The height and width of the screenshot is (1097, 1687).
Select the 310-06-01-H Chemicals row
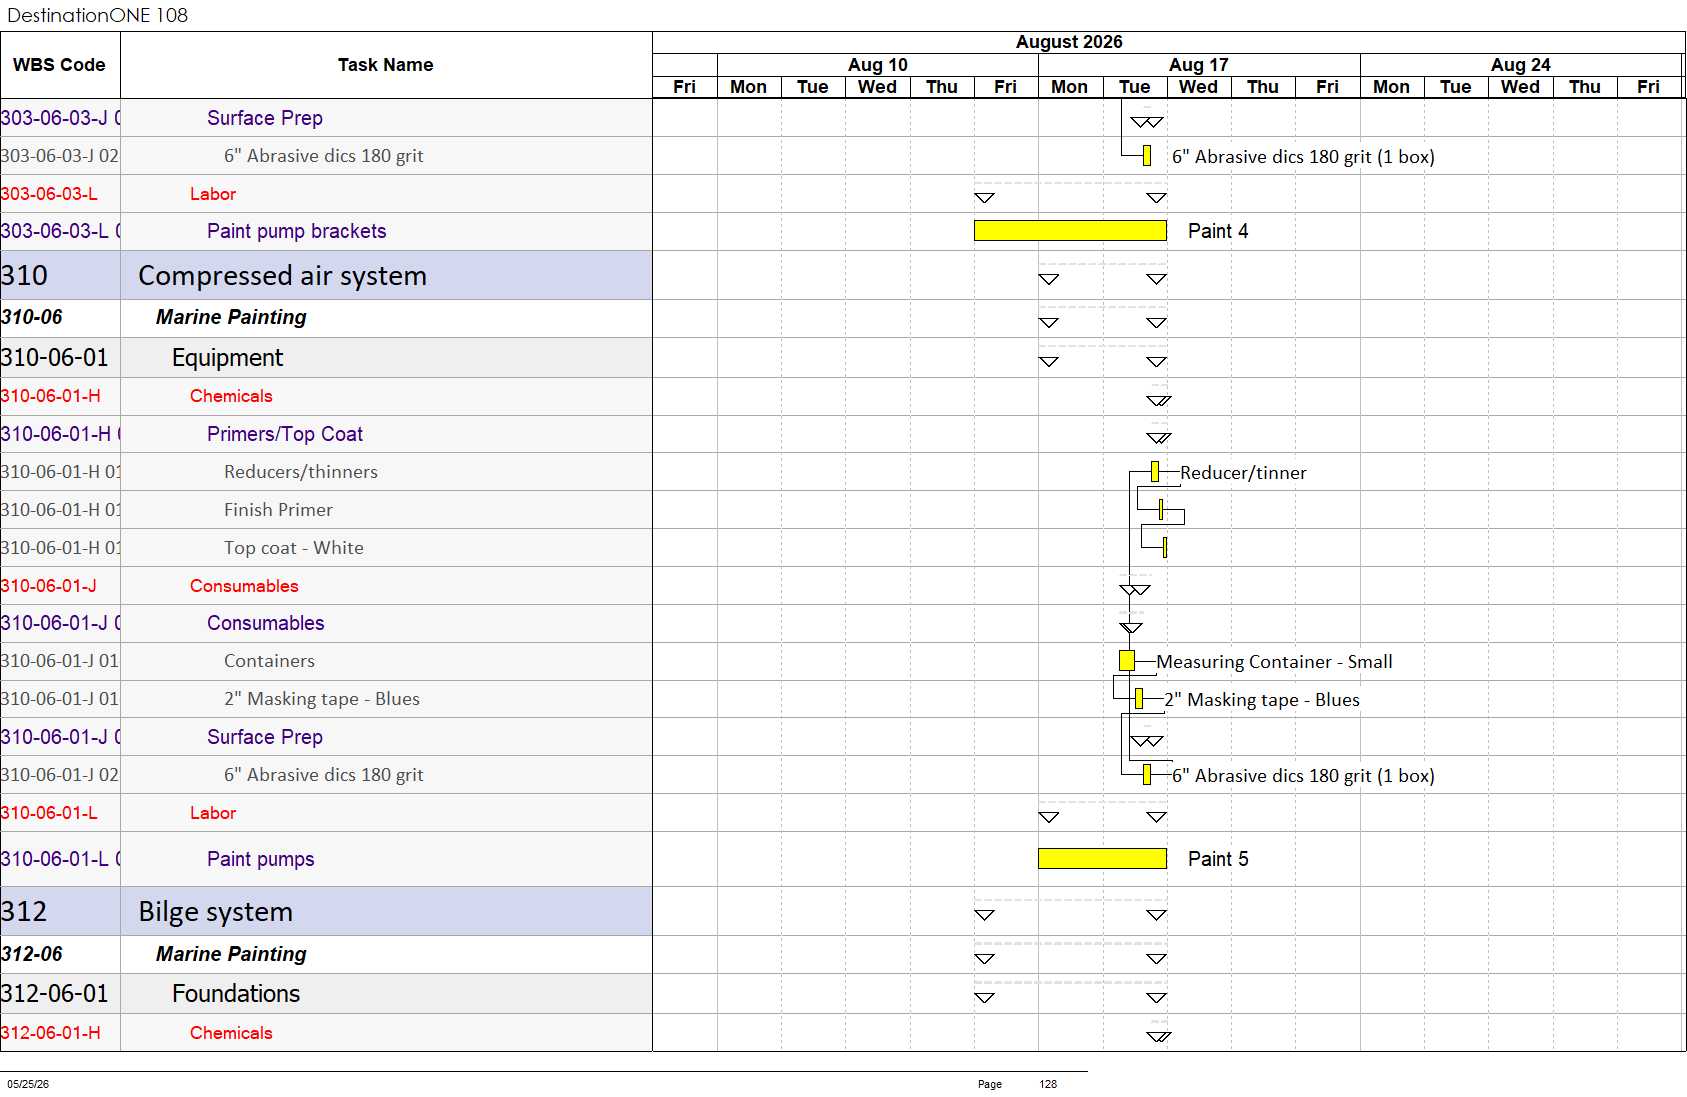(326, 396)
